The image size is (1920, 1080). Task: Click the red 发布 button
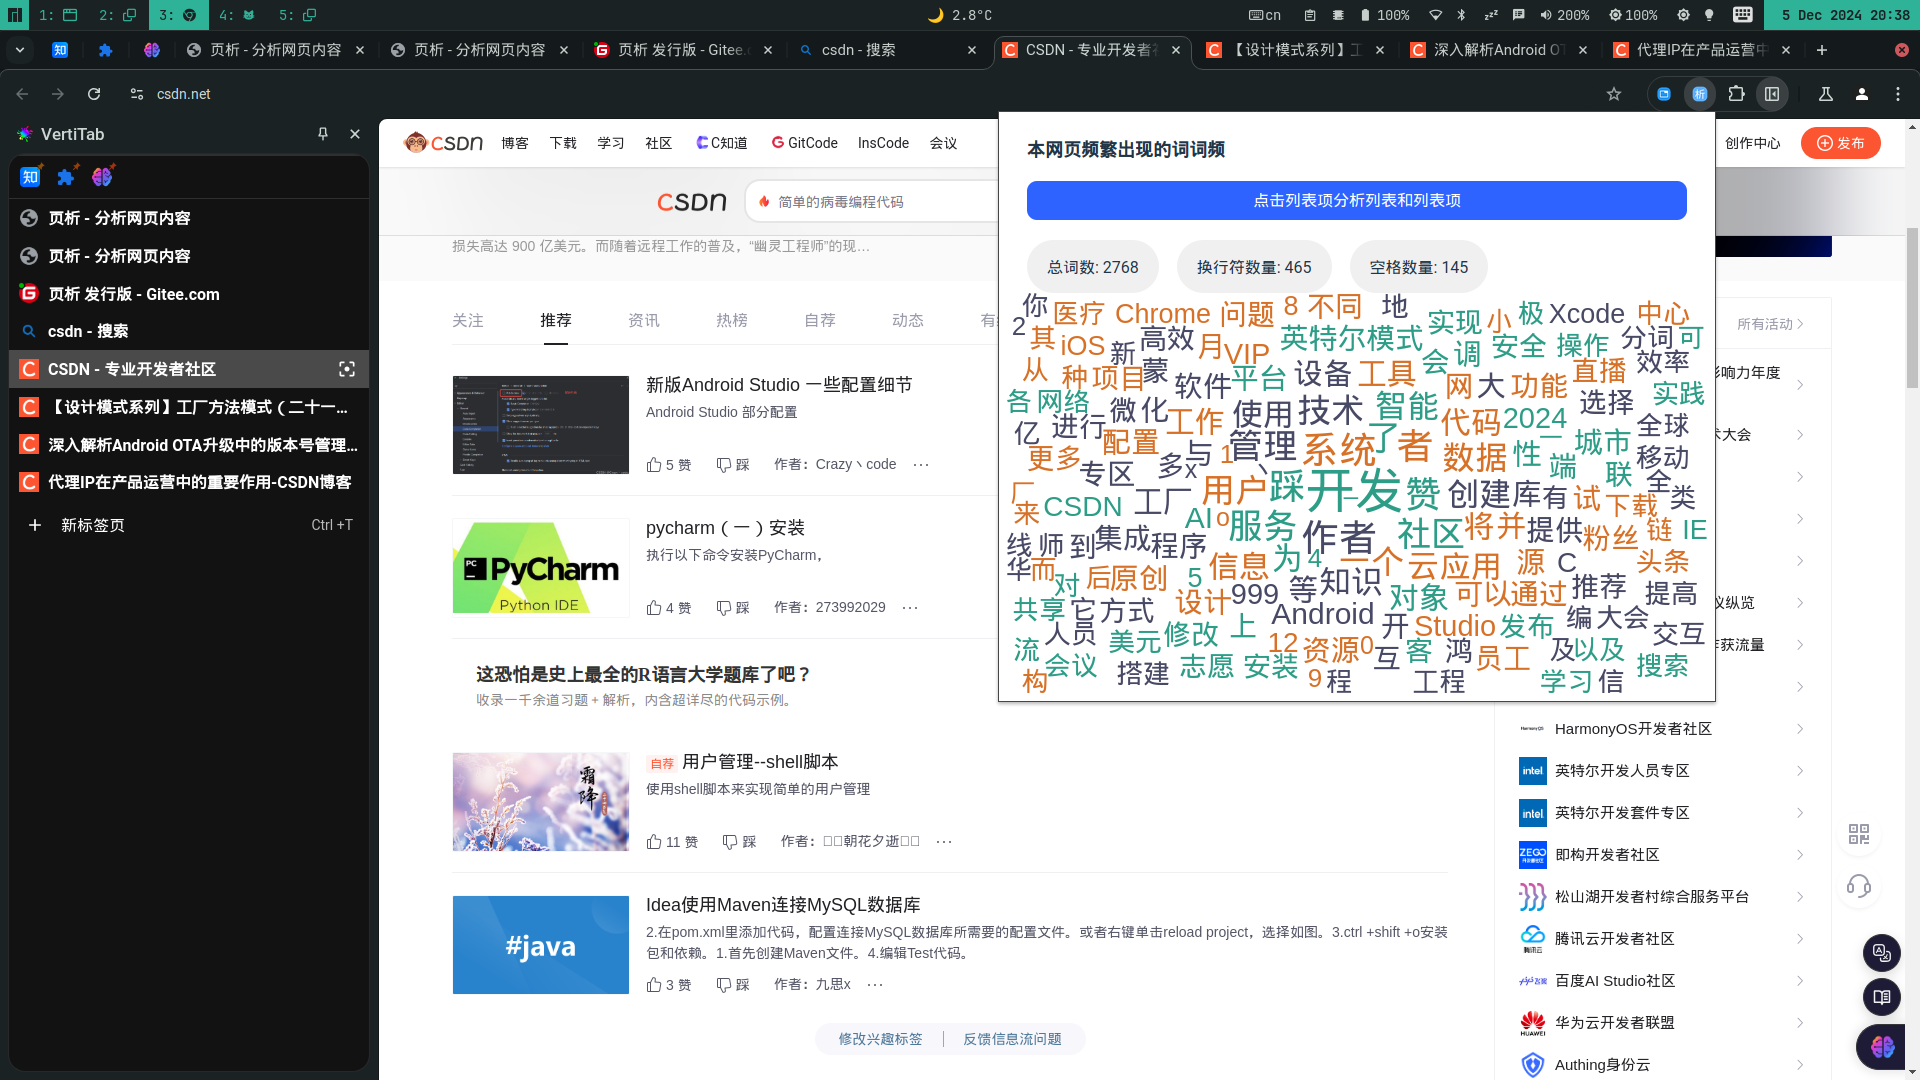pyautogui.click(x=1840, y=143)
